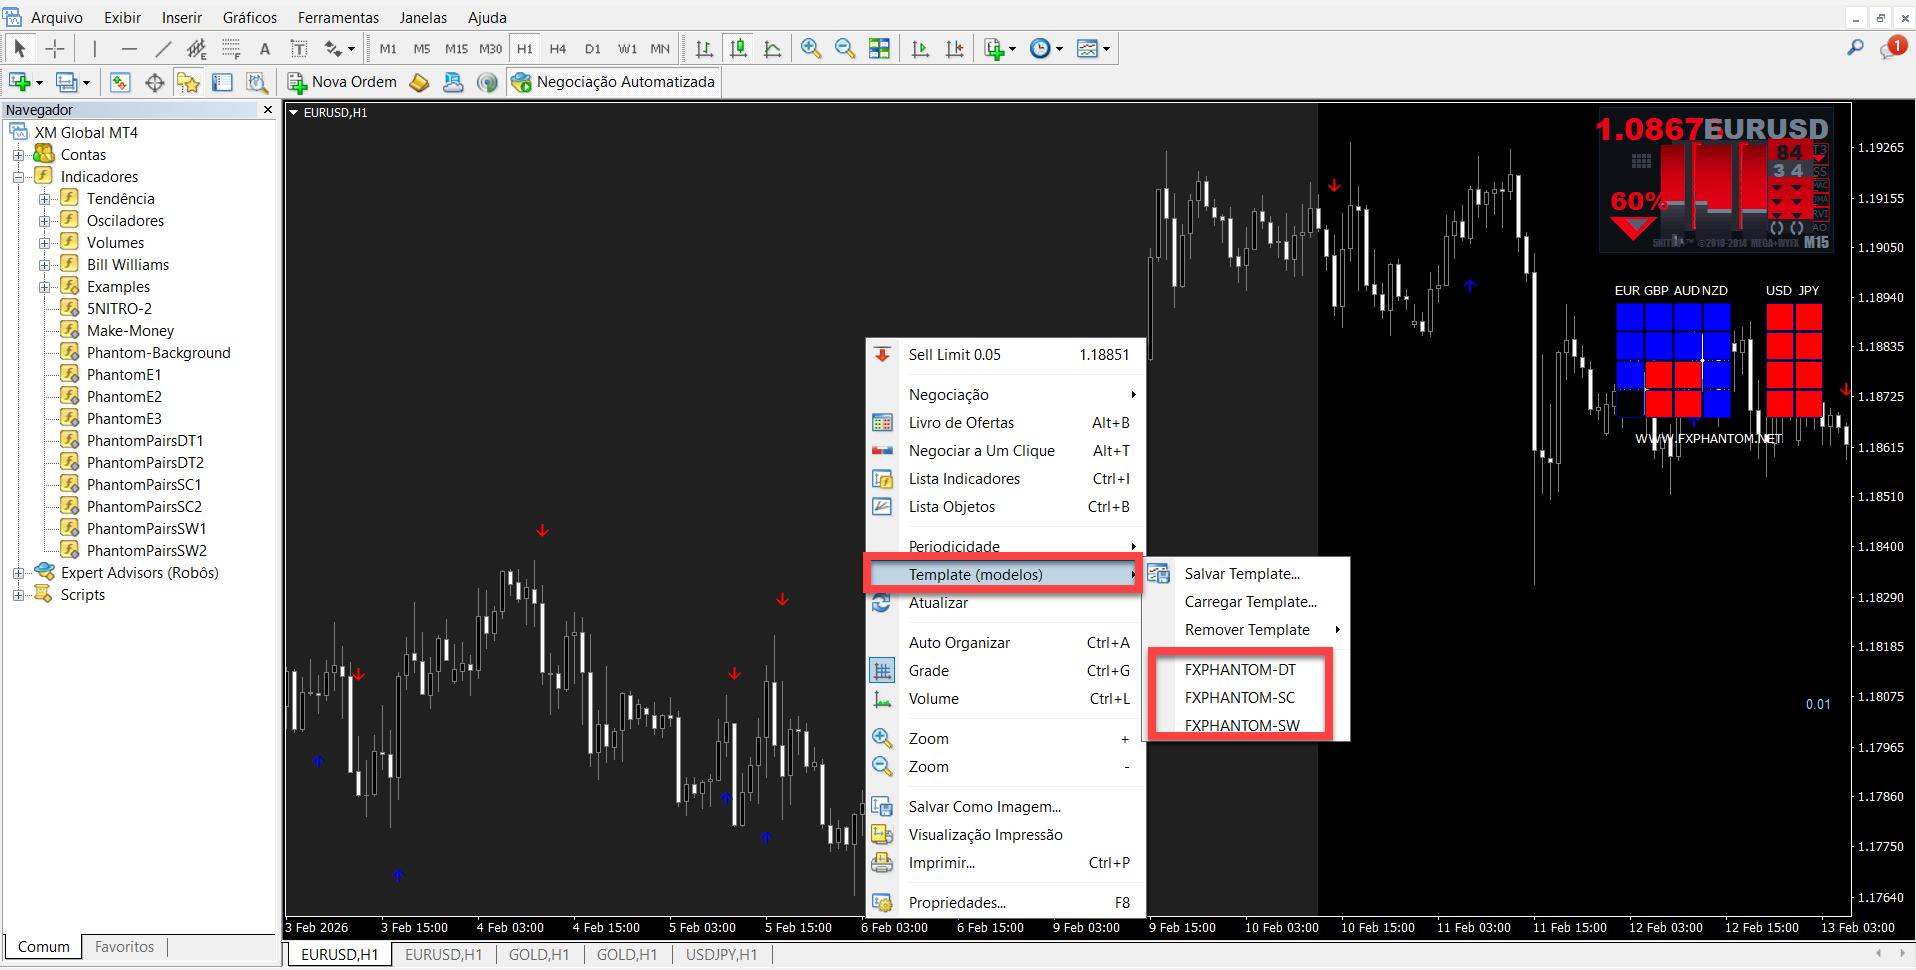Expand the Tendência indicators folder
The image size is (1916, 970).
45,199
